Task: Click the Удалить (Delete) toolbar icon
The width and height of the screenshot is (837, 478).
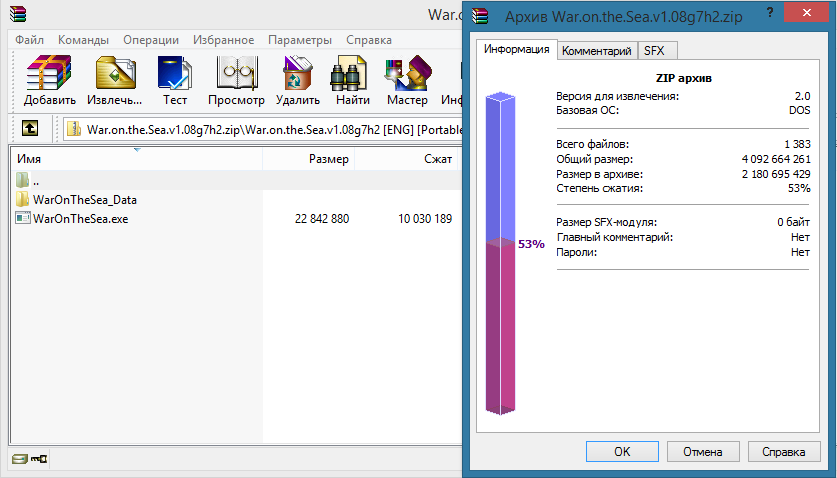Action: 297,73
